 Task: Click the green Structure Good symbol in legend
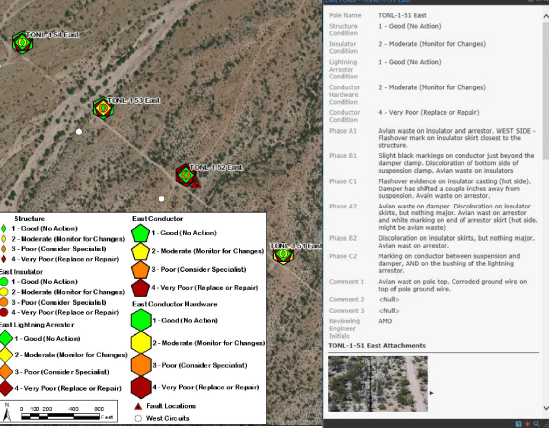[x=4, y=229]
